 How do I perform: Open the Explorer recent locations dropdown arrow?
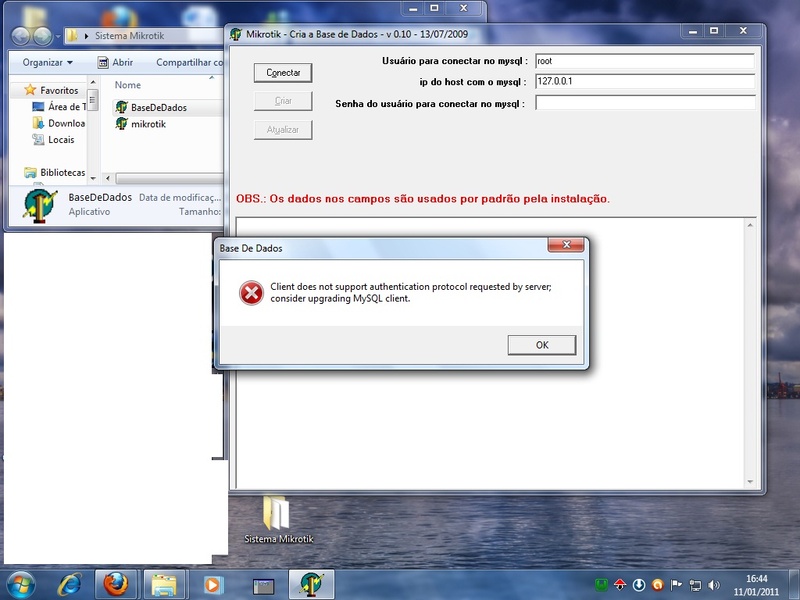(58, 36)
